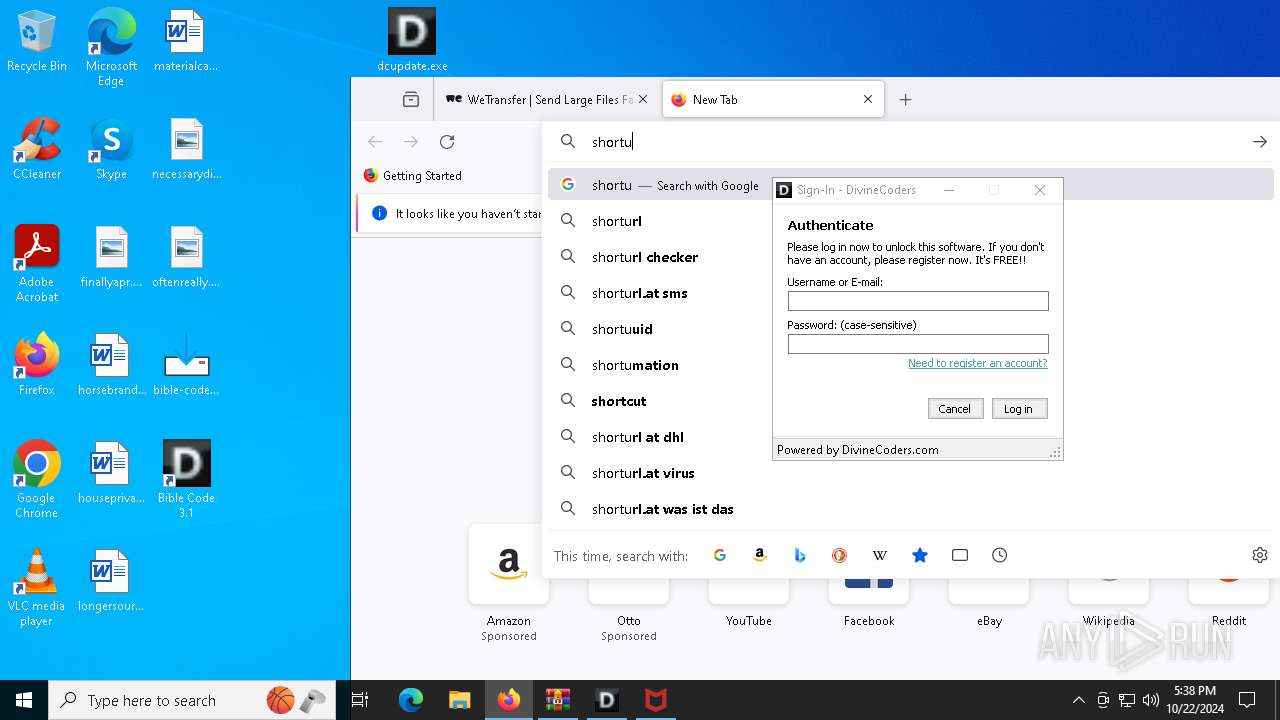Search this time in History clock
This screenshot has width=1280, height=720.
click(1000, 555)
